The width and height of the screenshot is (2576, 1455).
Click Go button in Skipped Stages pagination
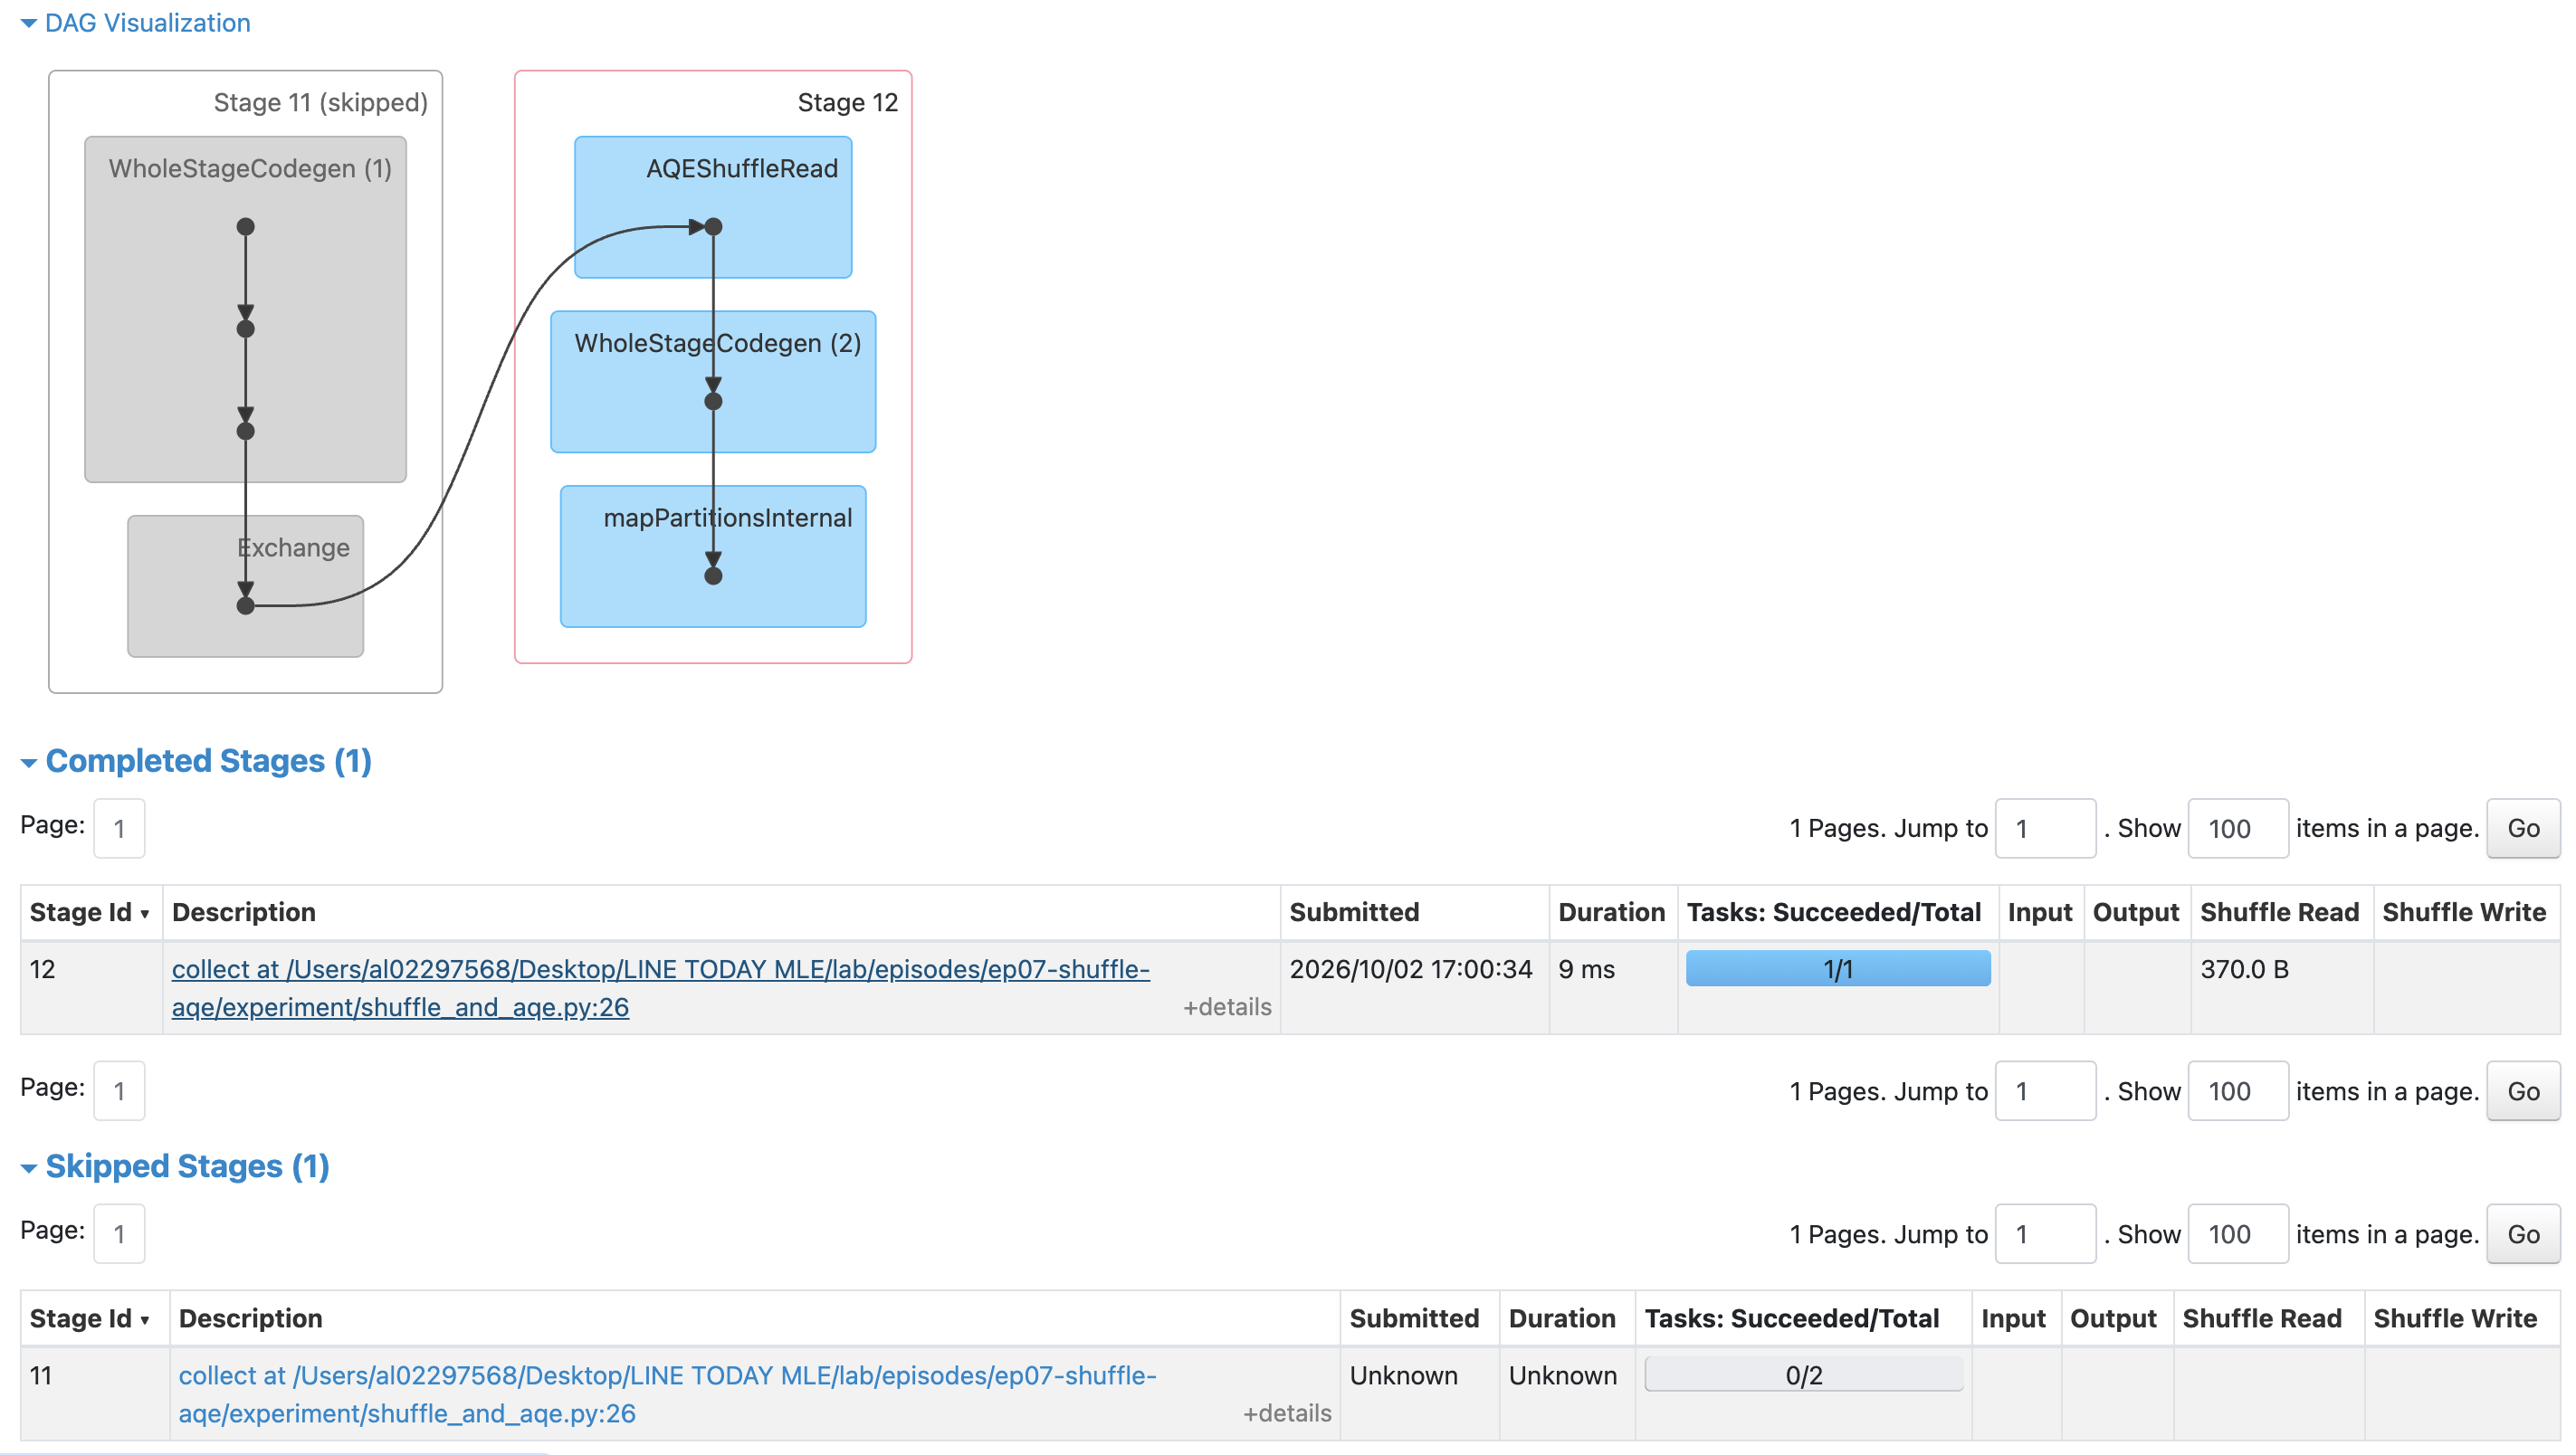pyautogui.click(x=2523, y=1234)
